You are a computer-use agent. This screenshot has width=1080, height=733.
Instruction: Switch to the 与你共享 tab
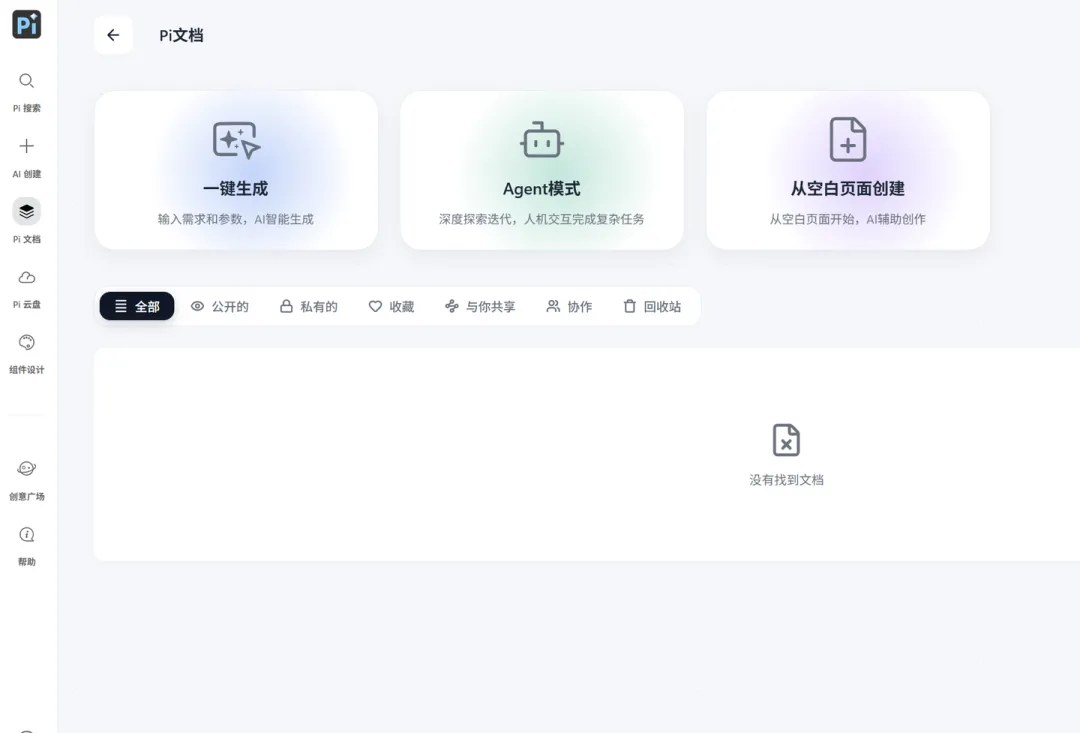[480, 306]
